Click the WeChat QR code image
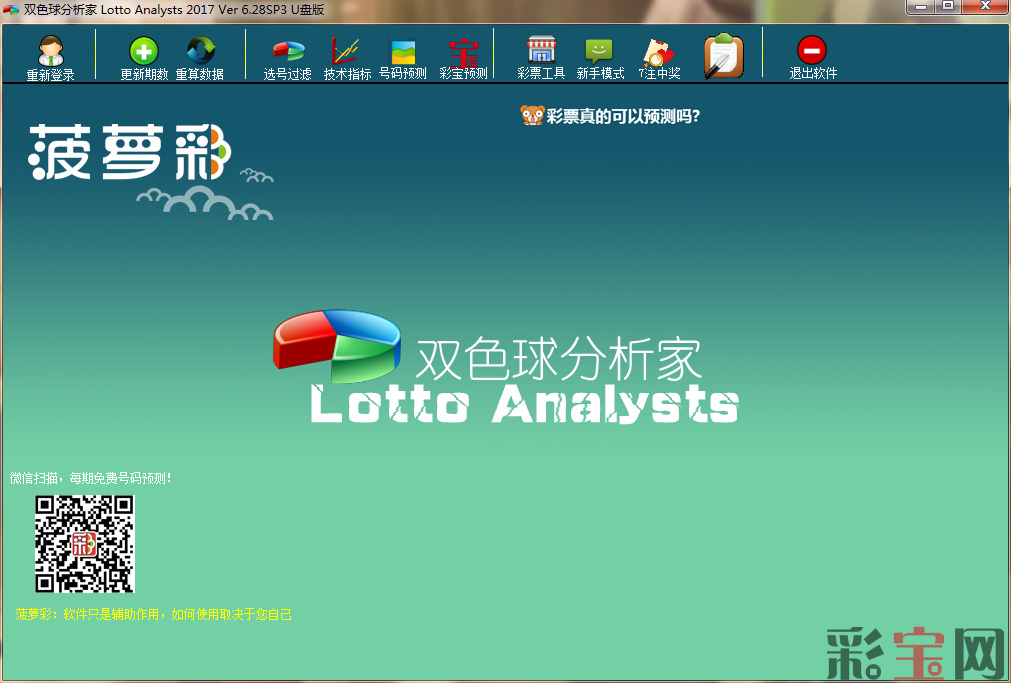This screenshot has height=683, width=1011. [x=85, y=544]
